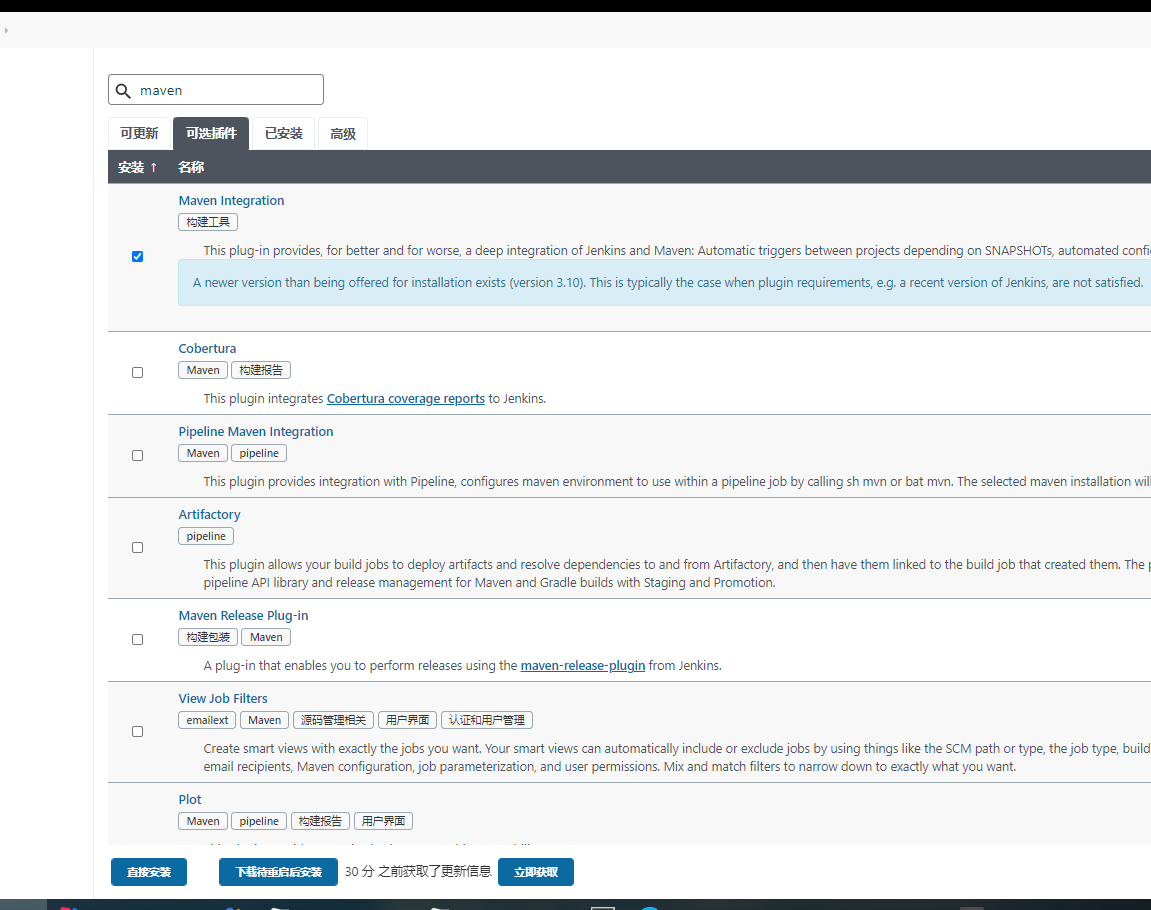Click the 立即获取 button
Viewport: 1151px width, 910px height.
pyautogui.click(x=536, y=872)
